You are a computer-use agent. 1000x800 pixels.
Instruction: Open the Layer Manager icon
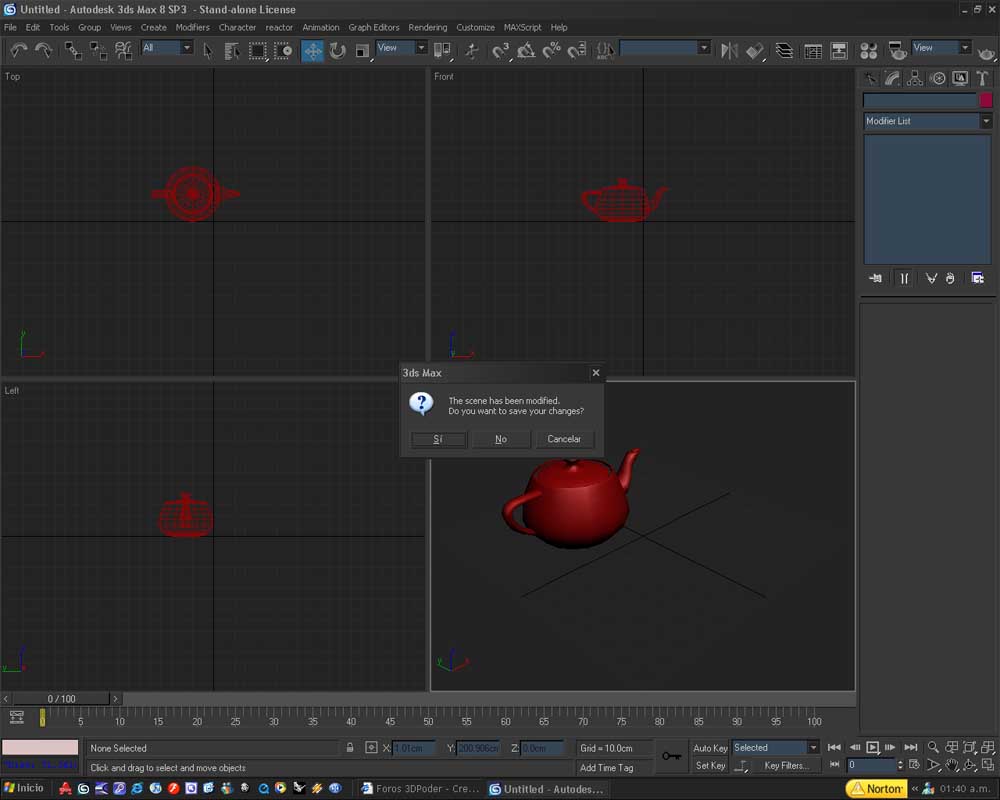pyautogui.click(x=784, y=50)
